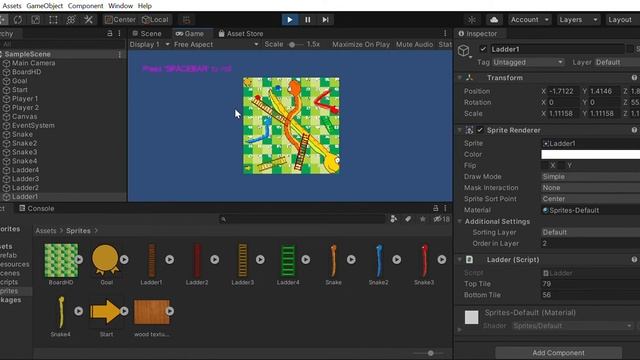Toggle Maximize On Play
Image resolution: width=640 pixels, height=360 pixels.
(361, 44)
